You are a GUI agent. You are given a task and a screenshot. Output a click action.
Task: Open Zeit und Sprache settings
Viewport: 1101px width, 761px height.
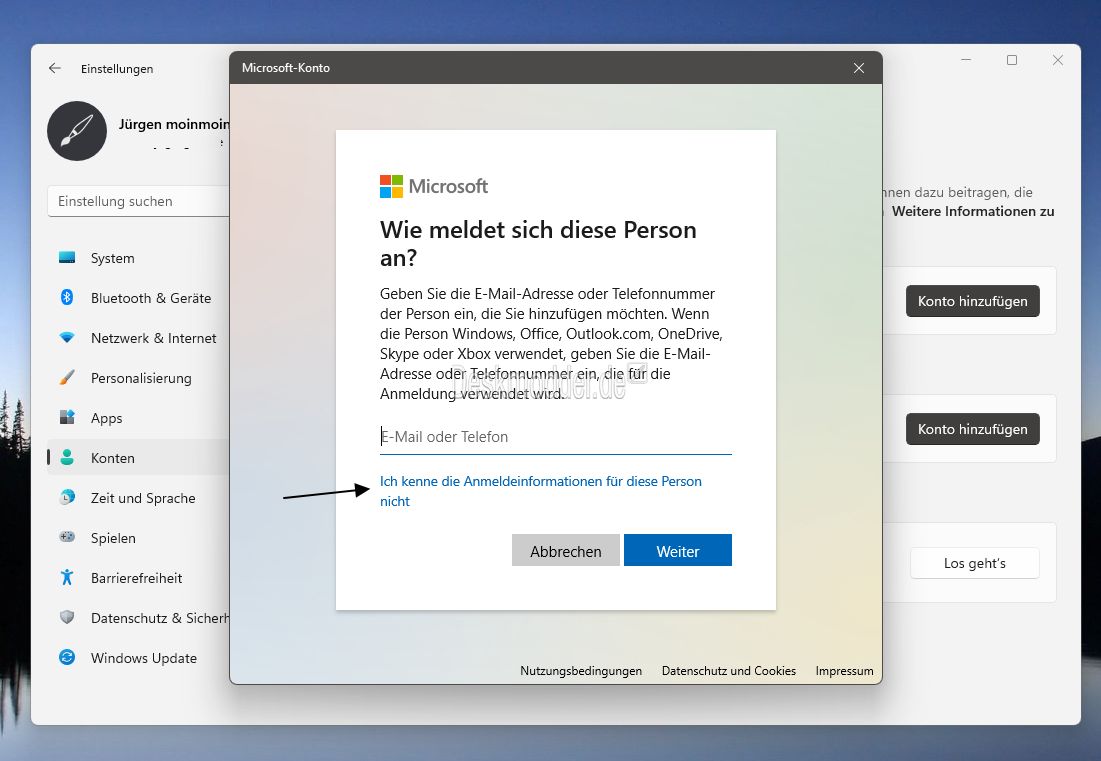click(x=138, y=498)
